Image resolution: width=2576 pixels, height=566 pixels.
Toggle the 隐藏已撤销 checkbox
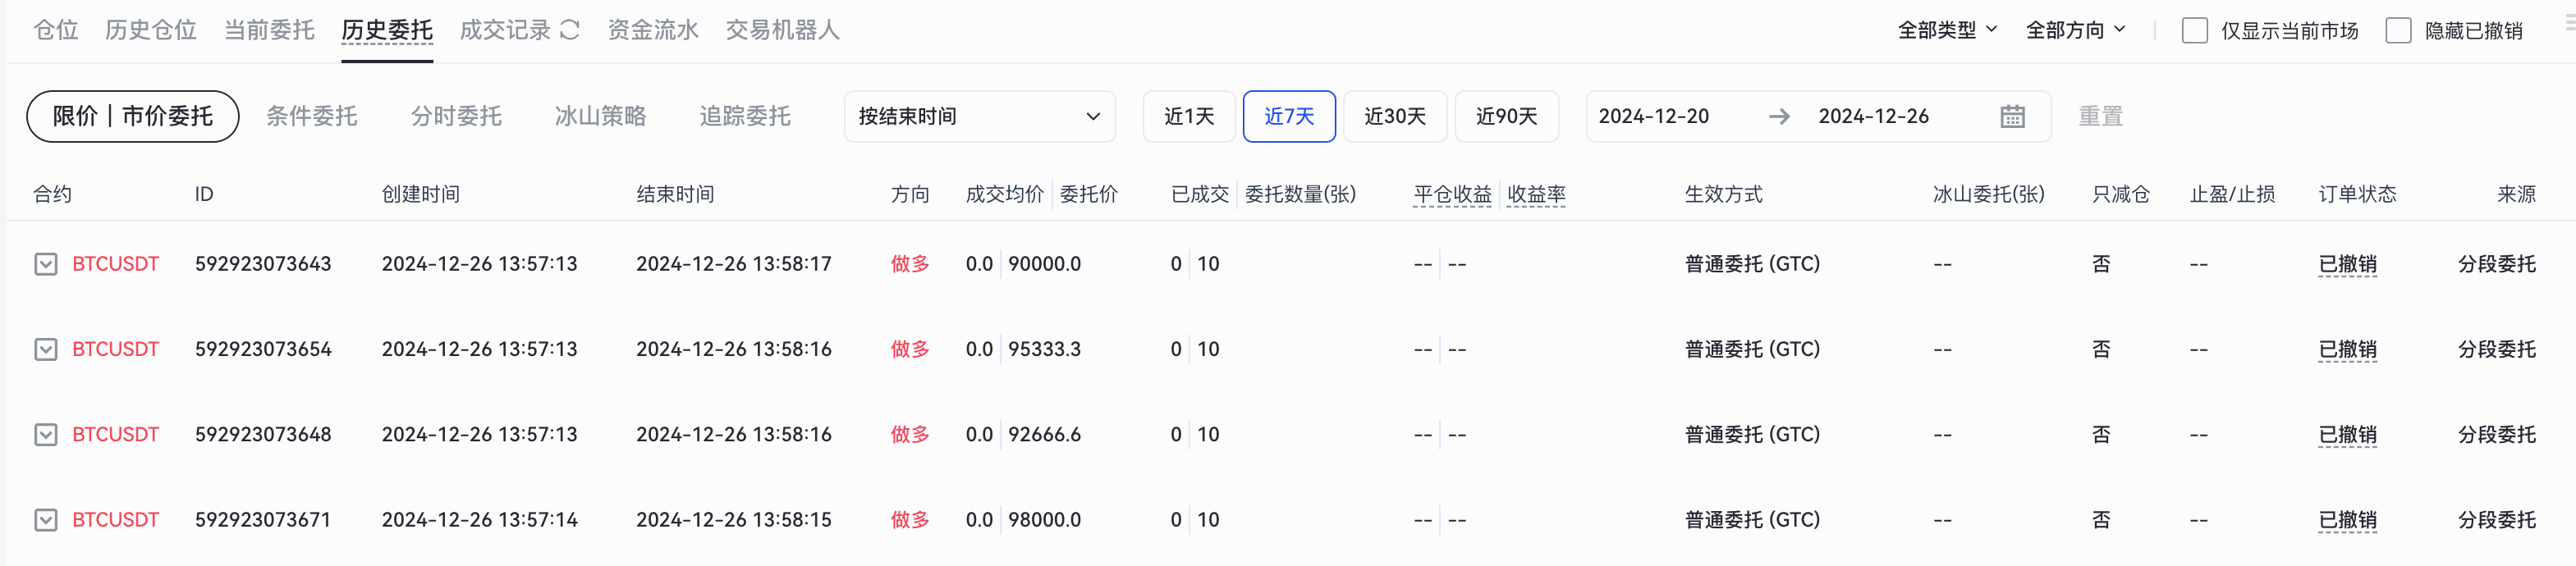[2398, 31]
